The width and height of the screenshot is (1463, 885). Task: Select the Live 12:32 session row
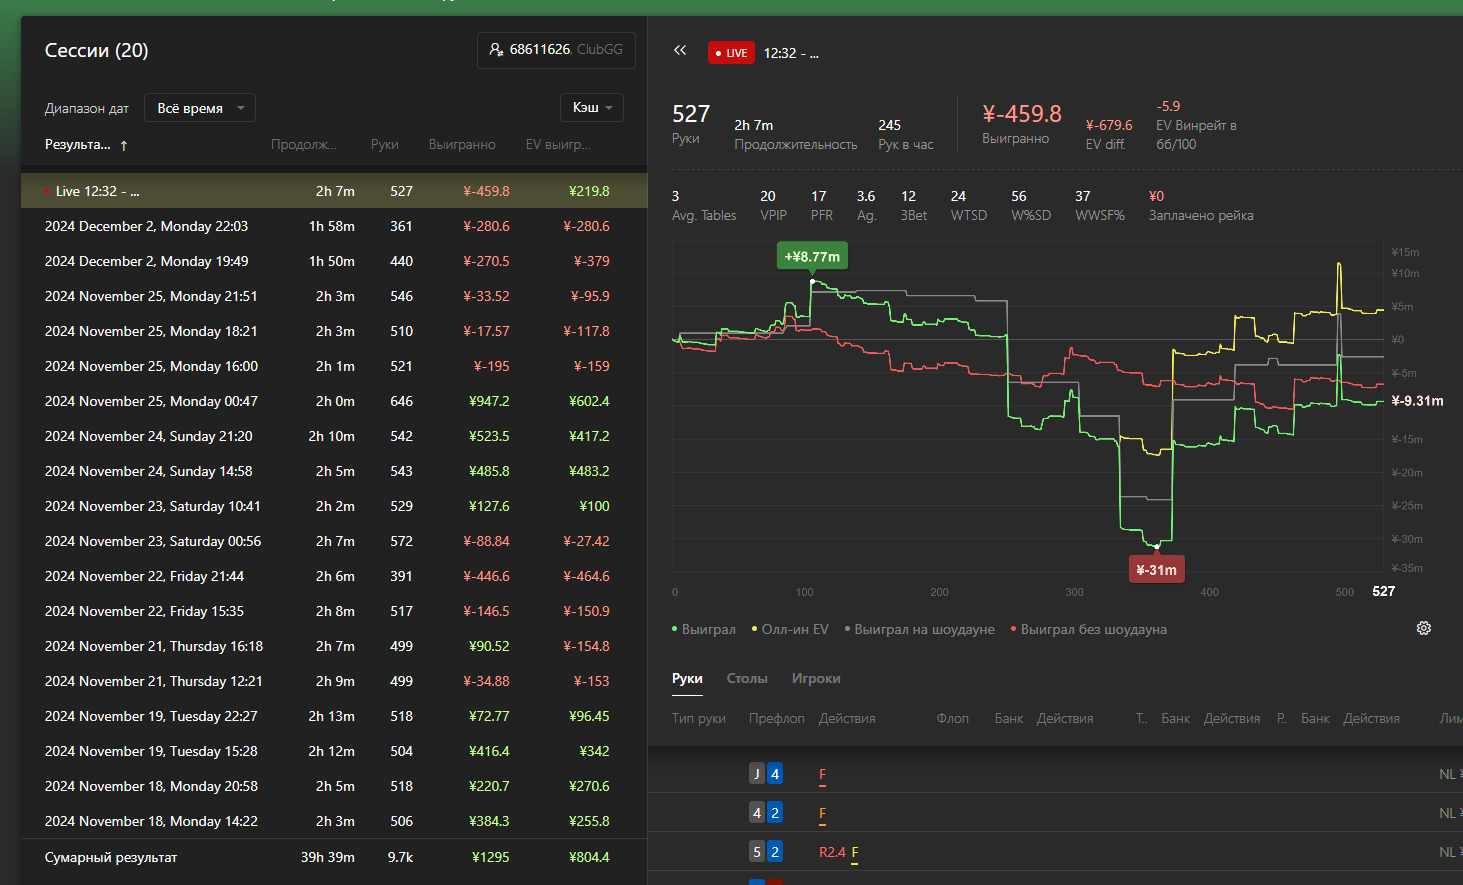(x=334, y=191)
